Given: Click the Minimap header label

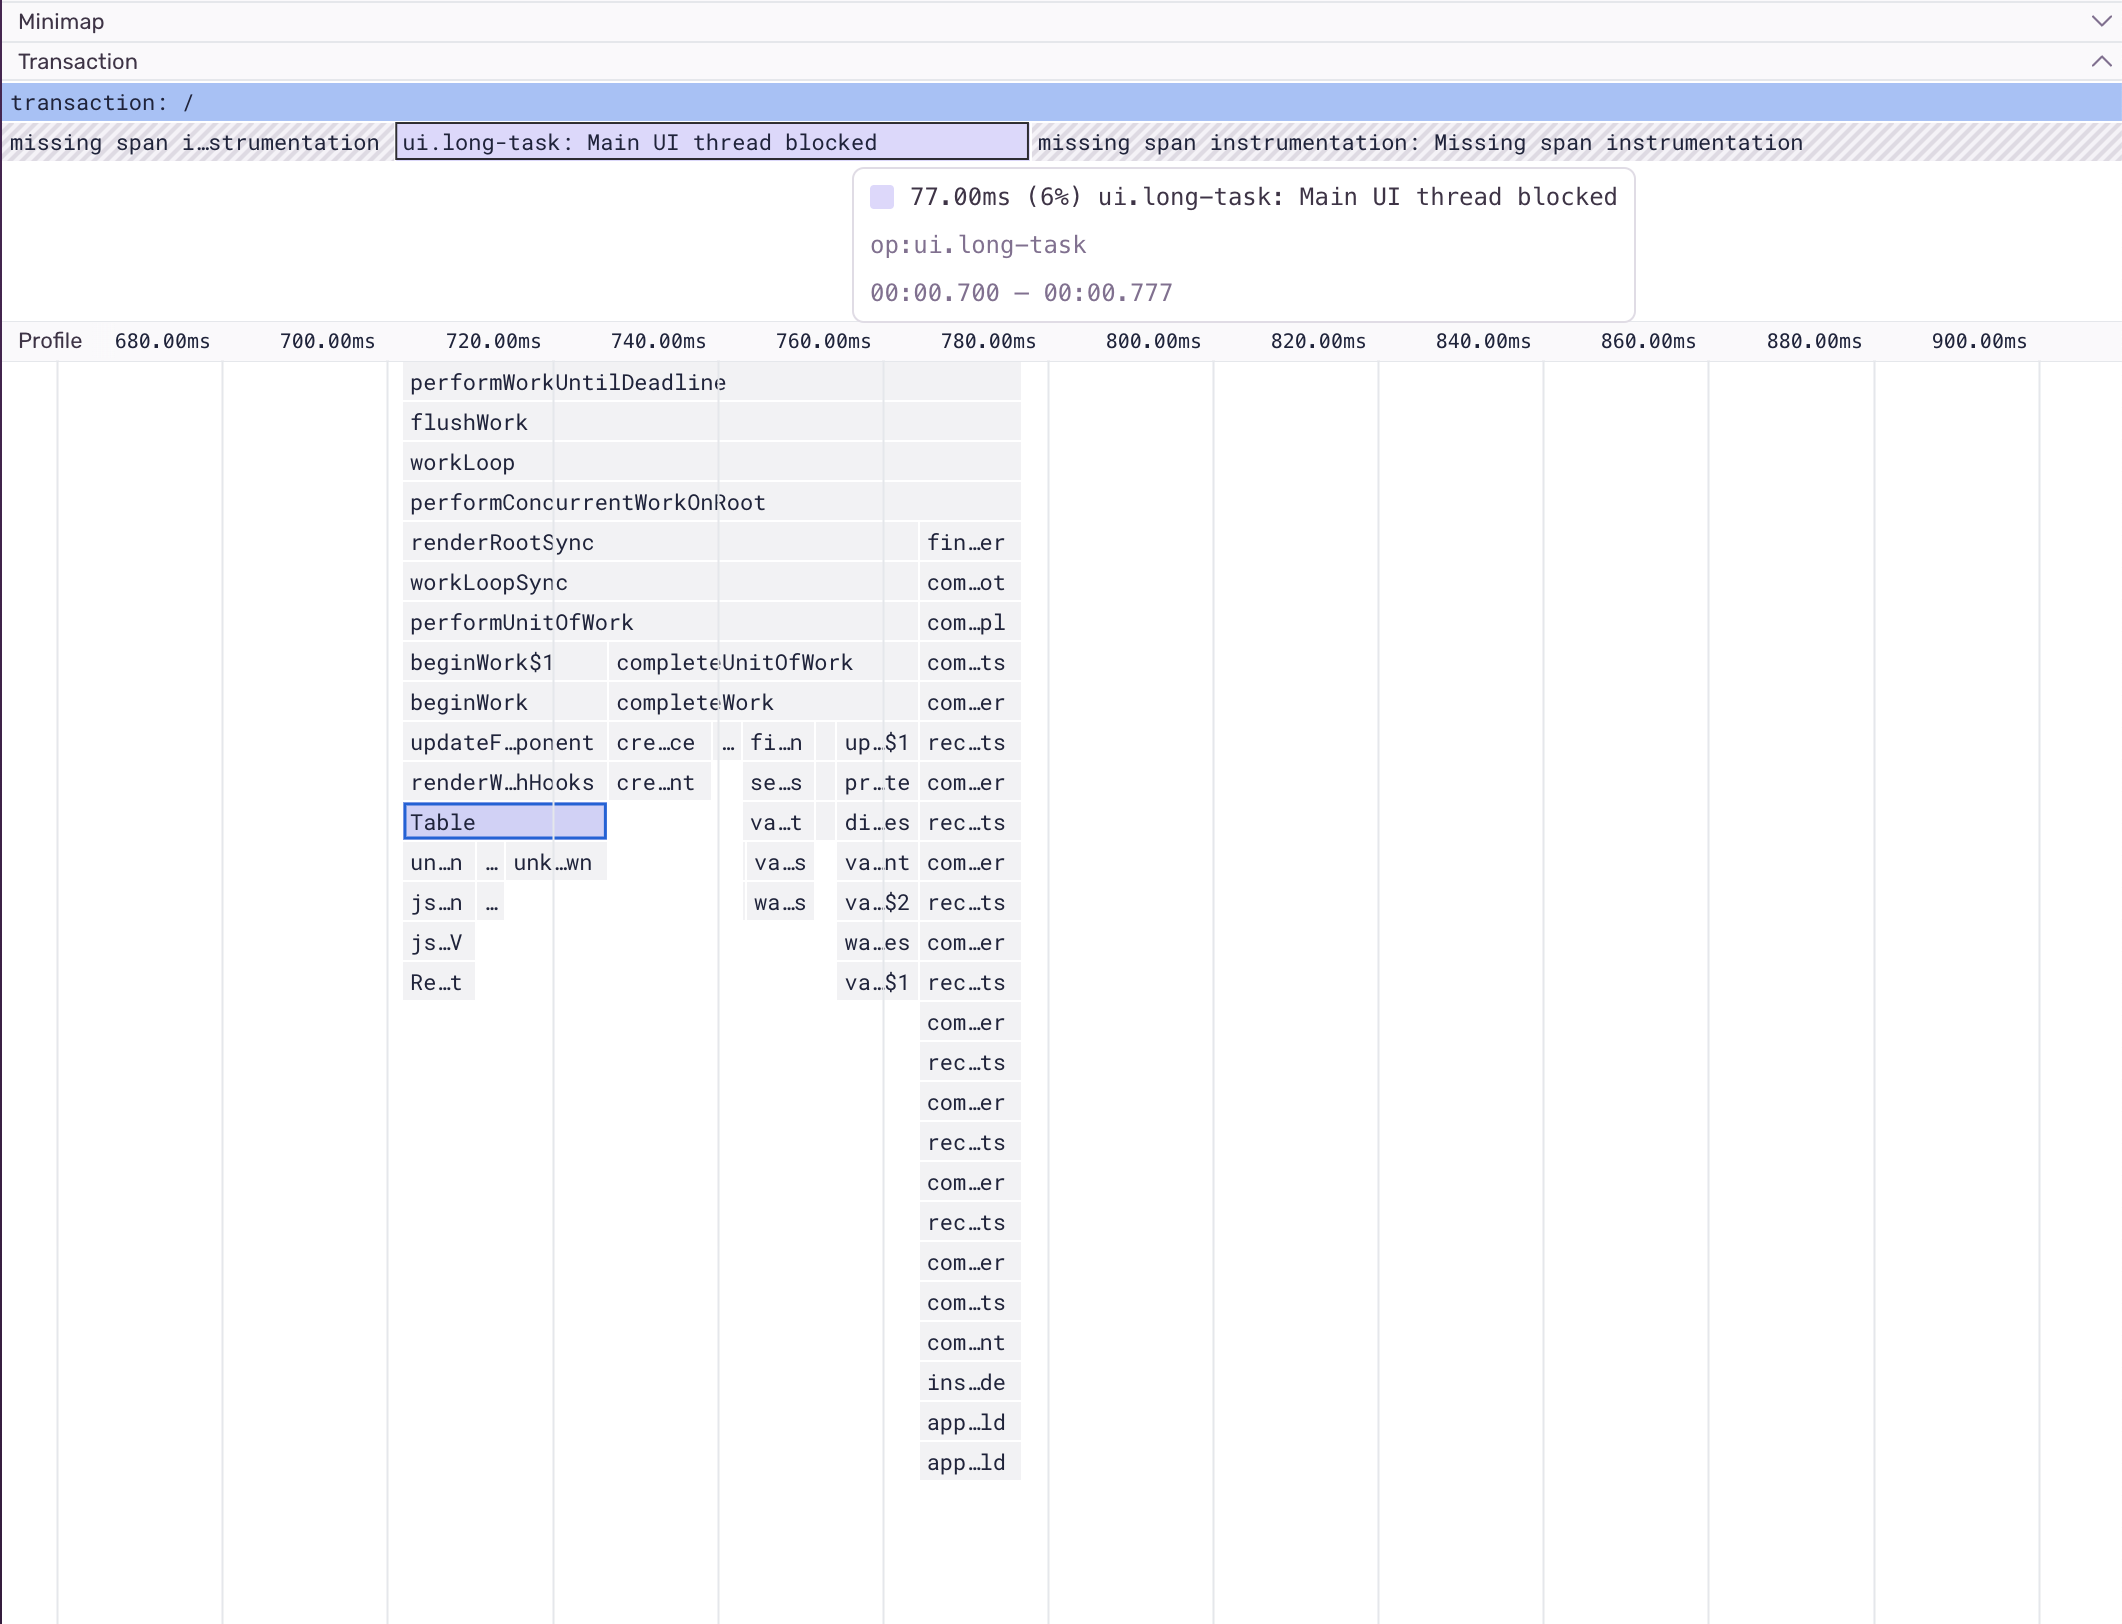Looking at the screenshot, I should pos(61,21).
